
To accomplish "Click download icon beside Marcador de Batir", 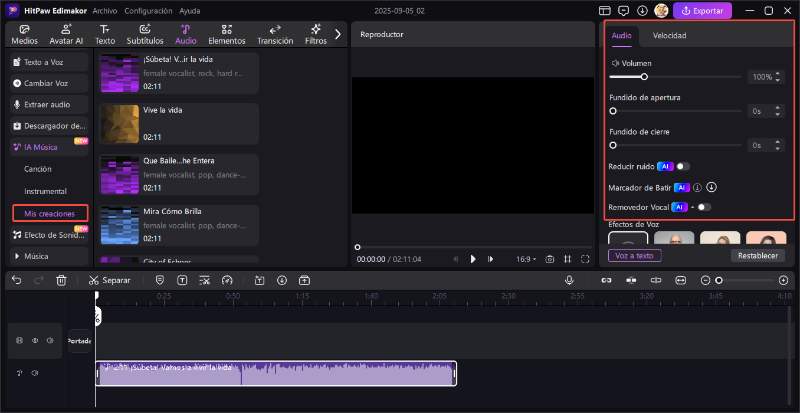I will coord(712,187).
